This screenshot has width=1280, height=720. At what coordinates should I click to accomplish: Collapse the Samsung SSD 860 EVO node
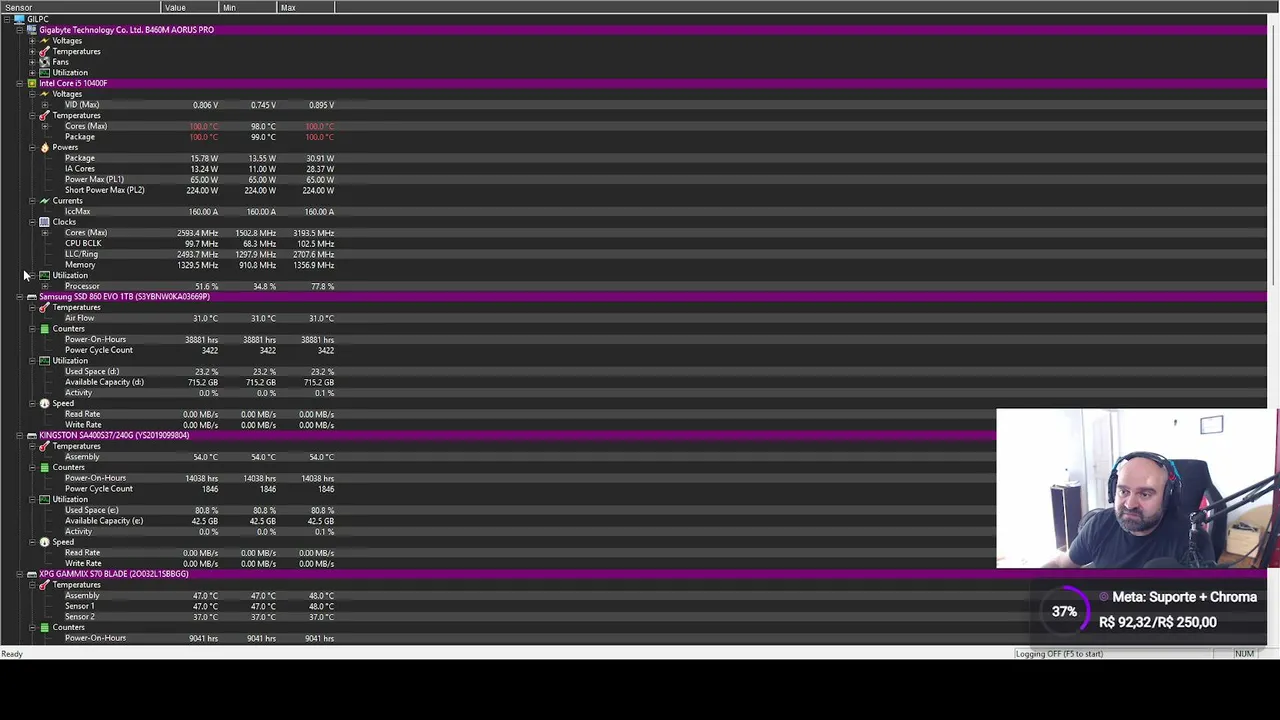(19, 297)
